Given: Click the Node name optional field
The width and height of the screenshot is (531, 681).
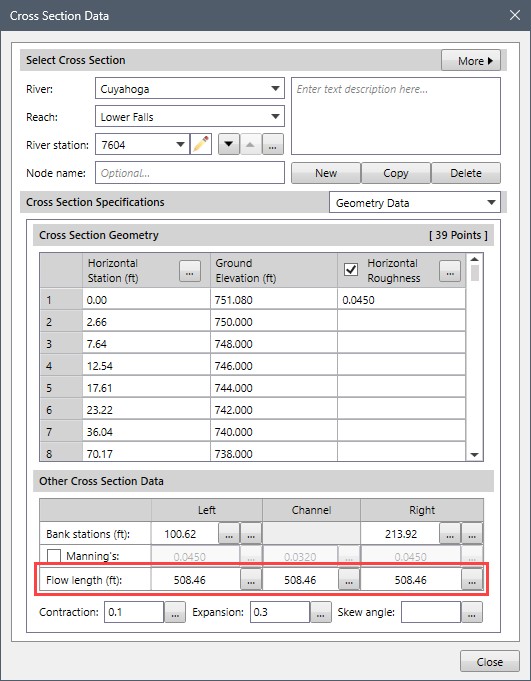Looking at the screenshot, I should [x=190, y=173].
